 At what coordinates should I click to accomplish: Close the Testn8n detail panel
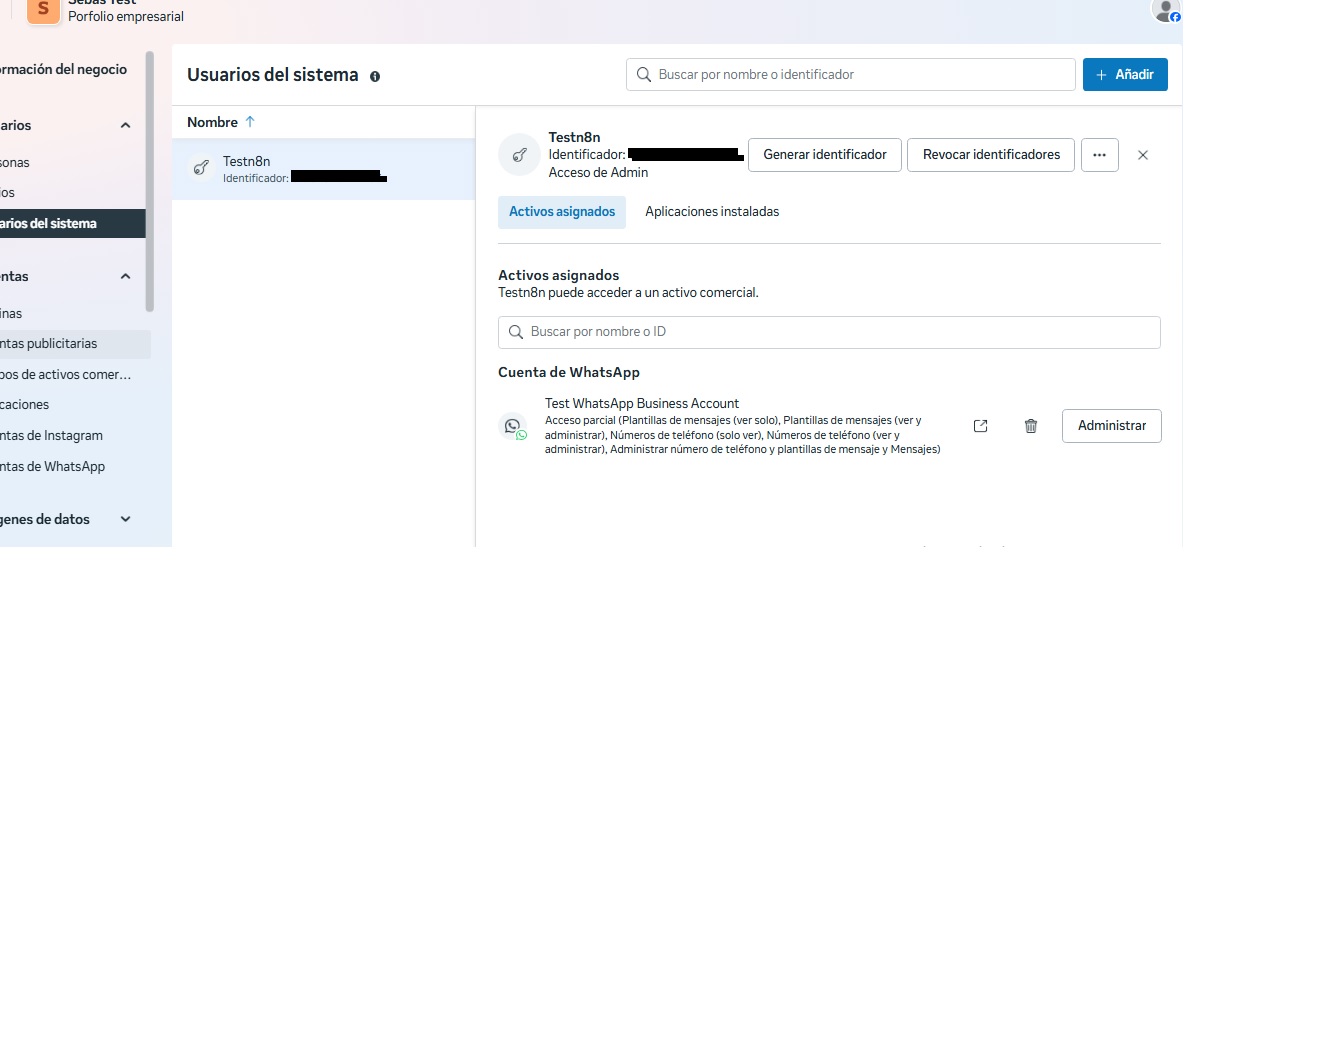[1143, 155]
